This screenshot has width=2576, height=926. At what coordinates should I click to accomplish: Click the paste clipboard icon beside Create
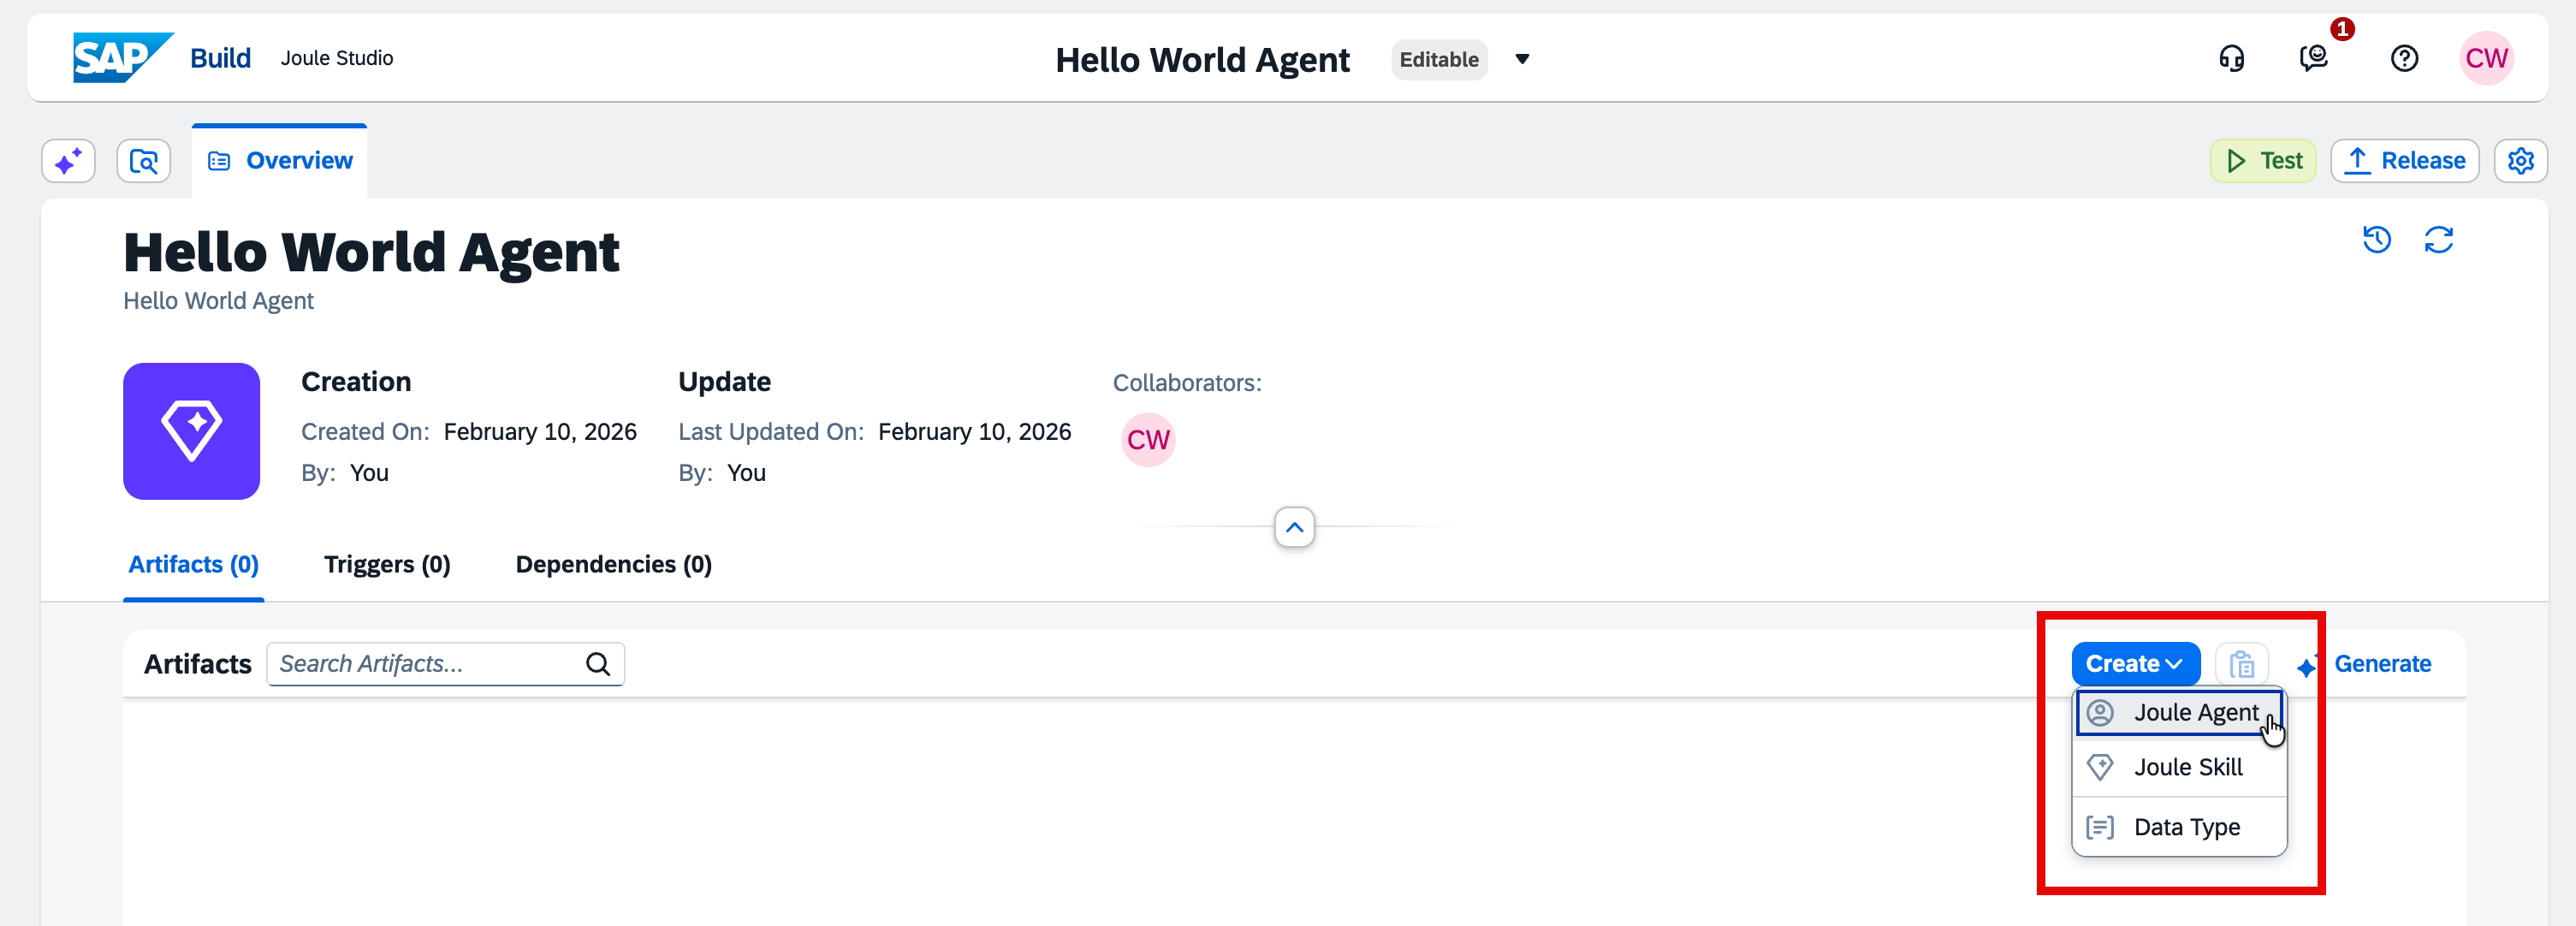(x=2241, y=664)
